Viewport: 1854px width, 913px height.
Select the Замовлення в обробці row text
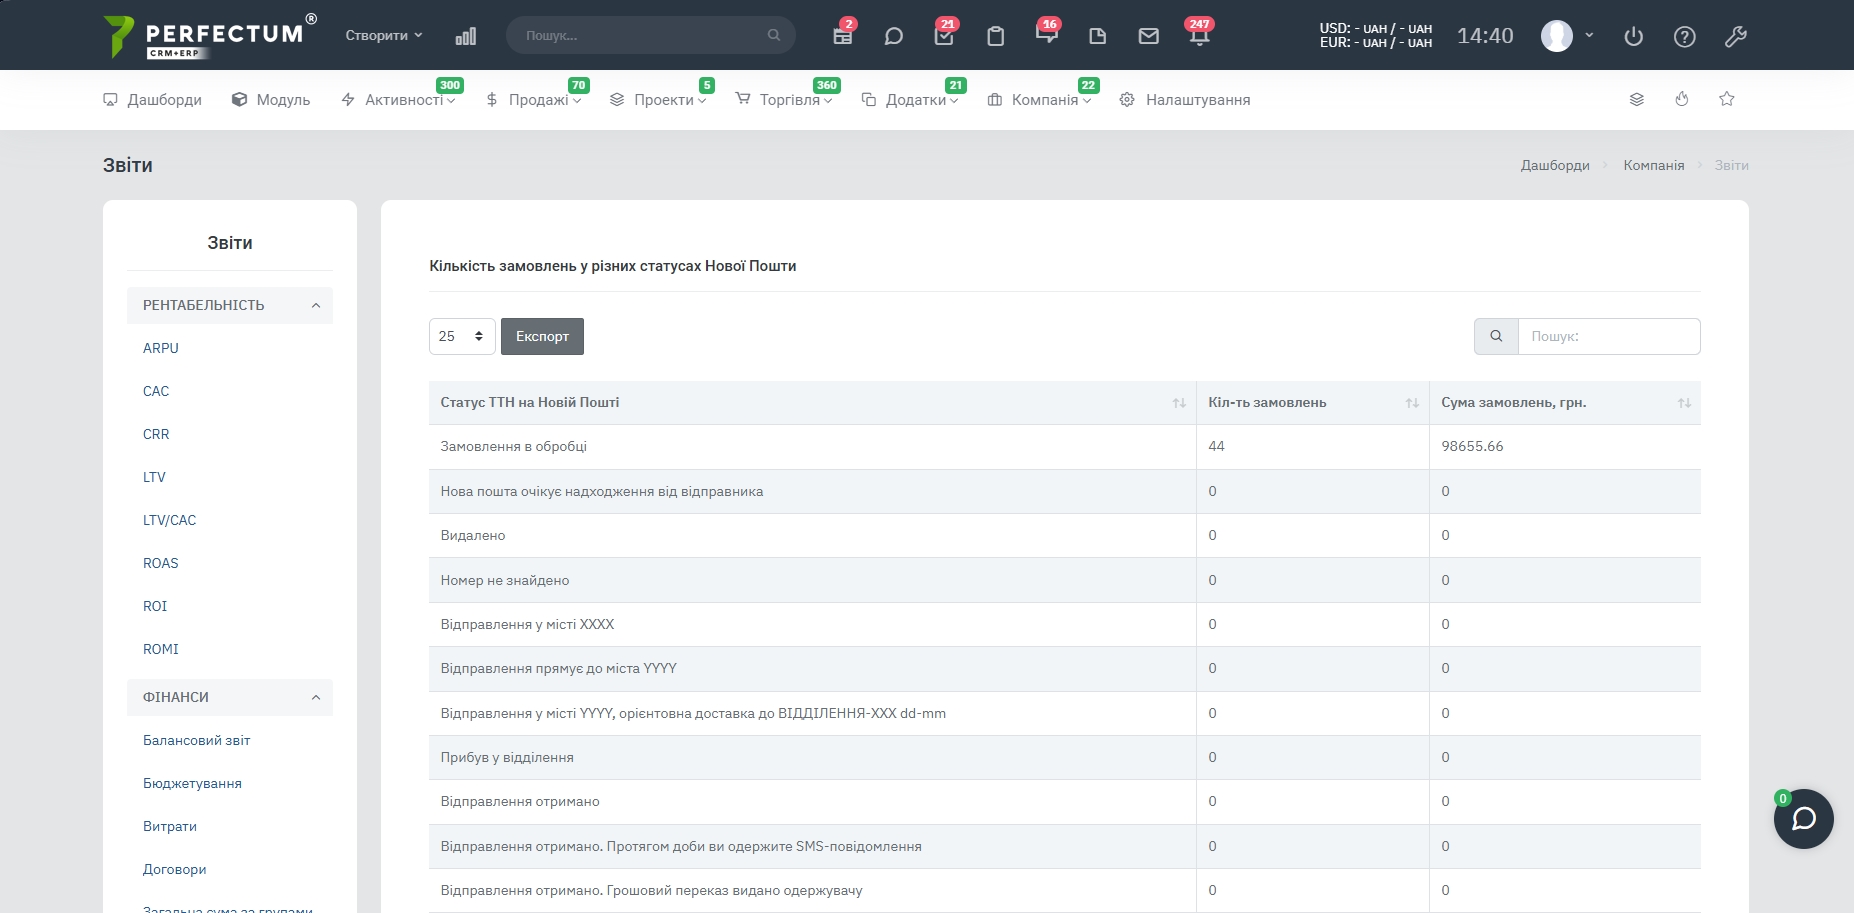coord(514,446)
